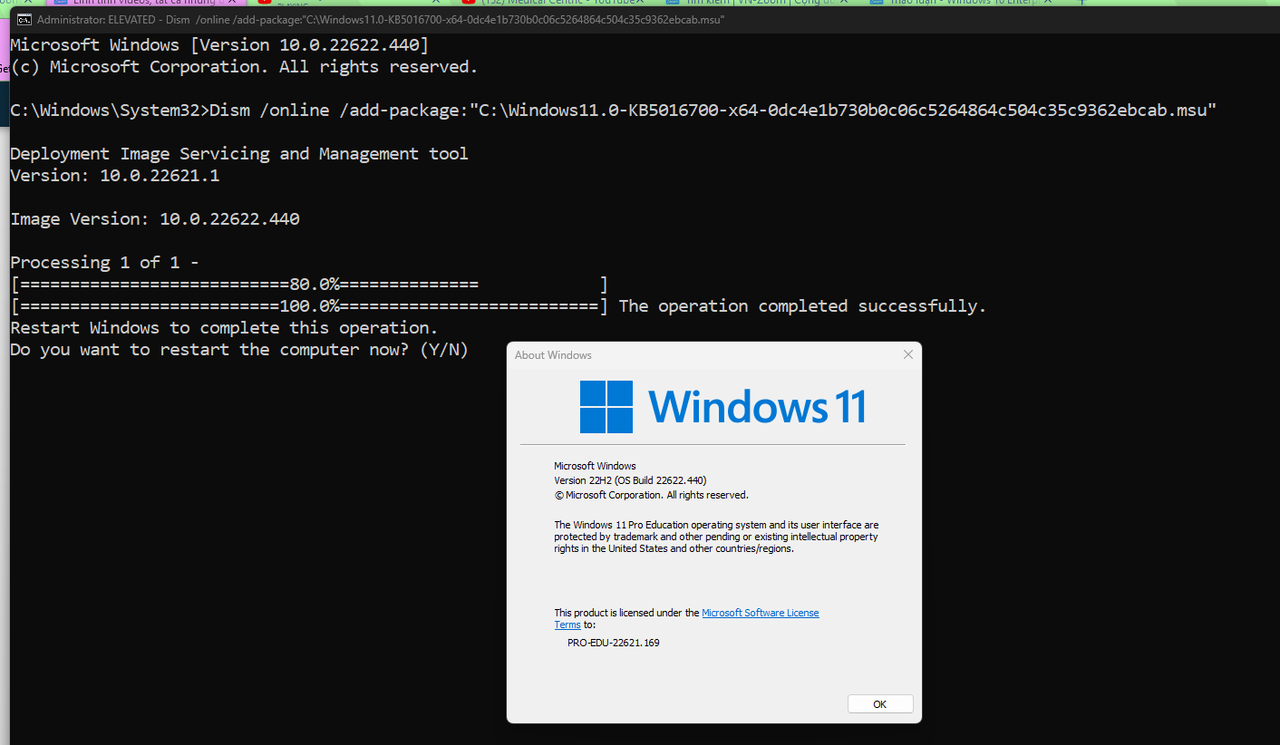Screen dimensions: 1280x745
Task: Click the 'PRO-EDU-22621.169' licensee text
Action: [613, 643]
